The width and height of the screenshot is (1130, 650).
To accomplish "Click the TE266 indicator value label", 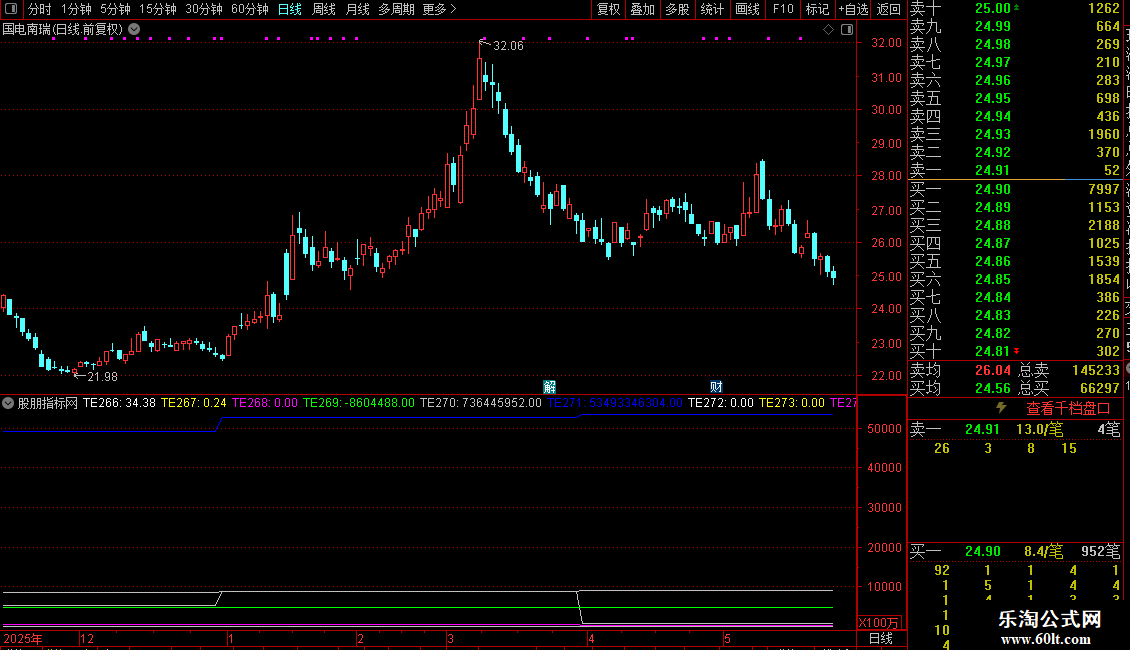I will pos(119,403).
